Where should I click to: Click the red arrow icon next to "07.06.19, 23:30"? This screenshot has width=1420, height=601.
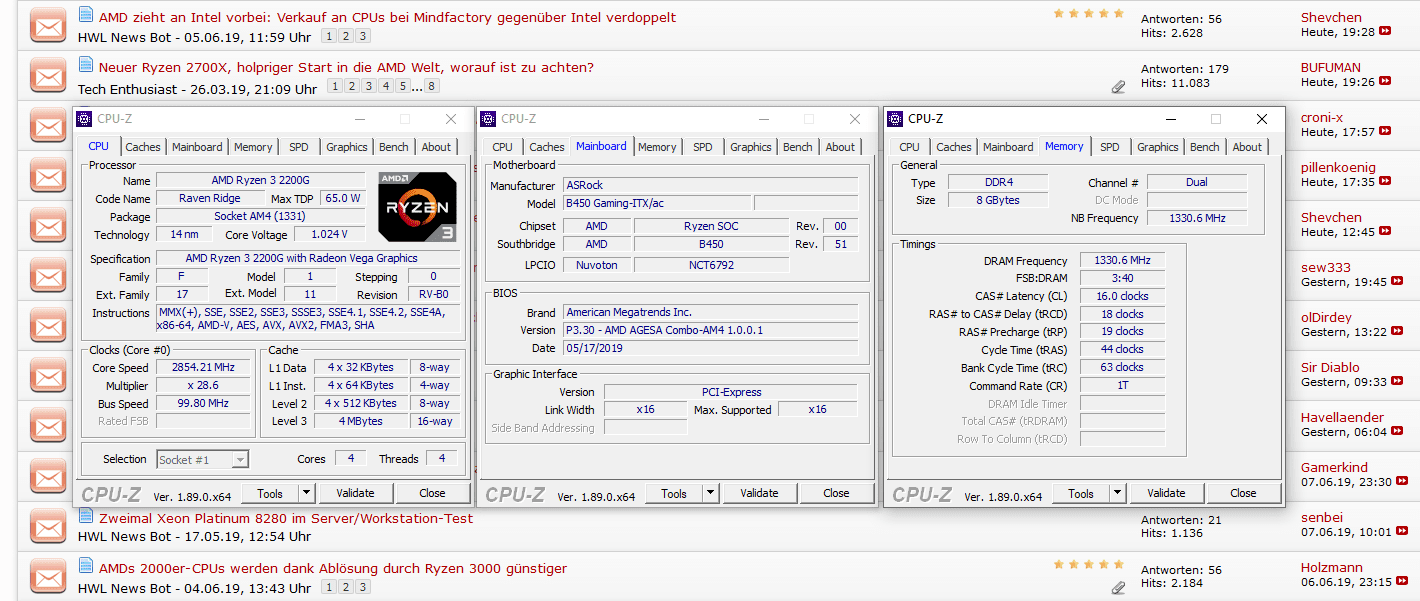pos(1404,482)
